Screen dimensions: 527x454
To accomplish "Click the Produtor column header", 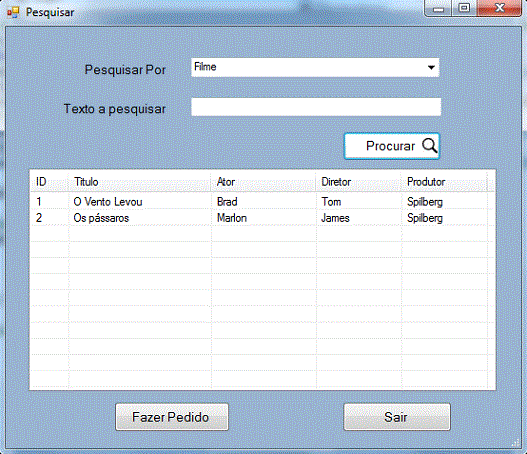I will pyautogui.click(x=444, y=182).
